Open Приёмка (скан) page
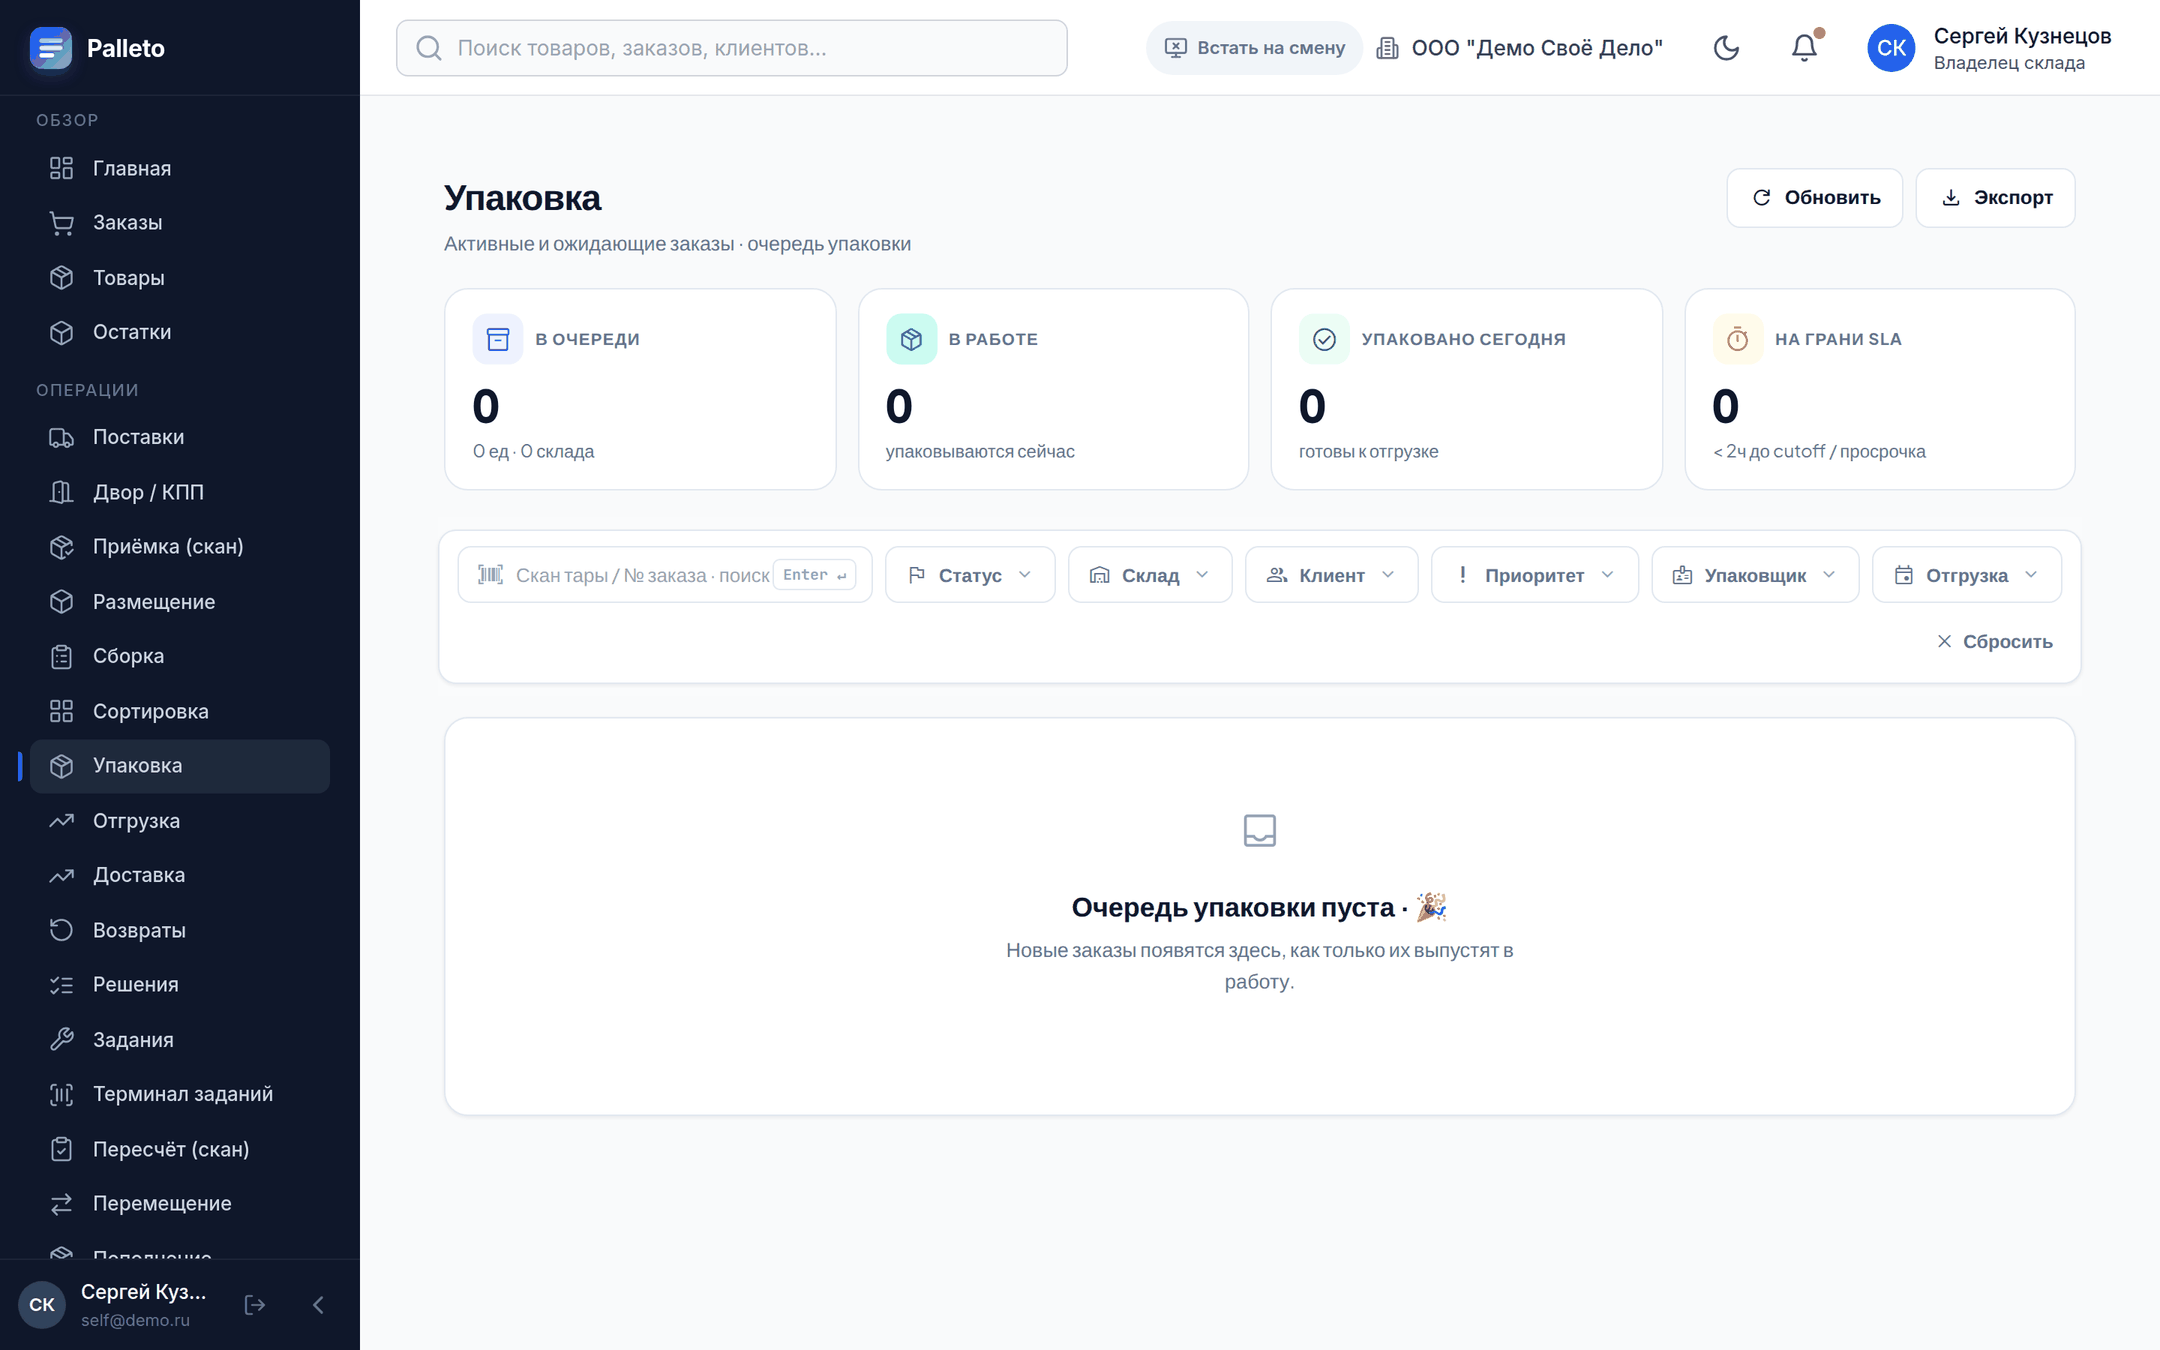This screenshot has width=2160, height=1350. (180, 546)
